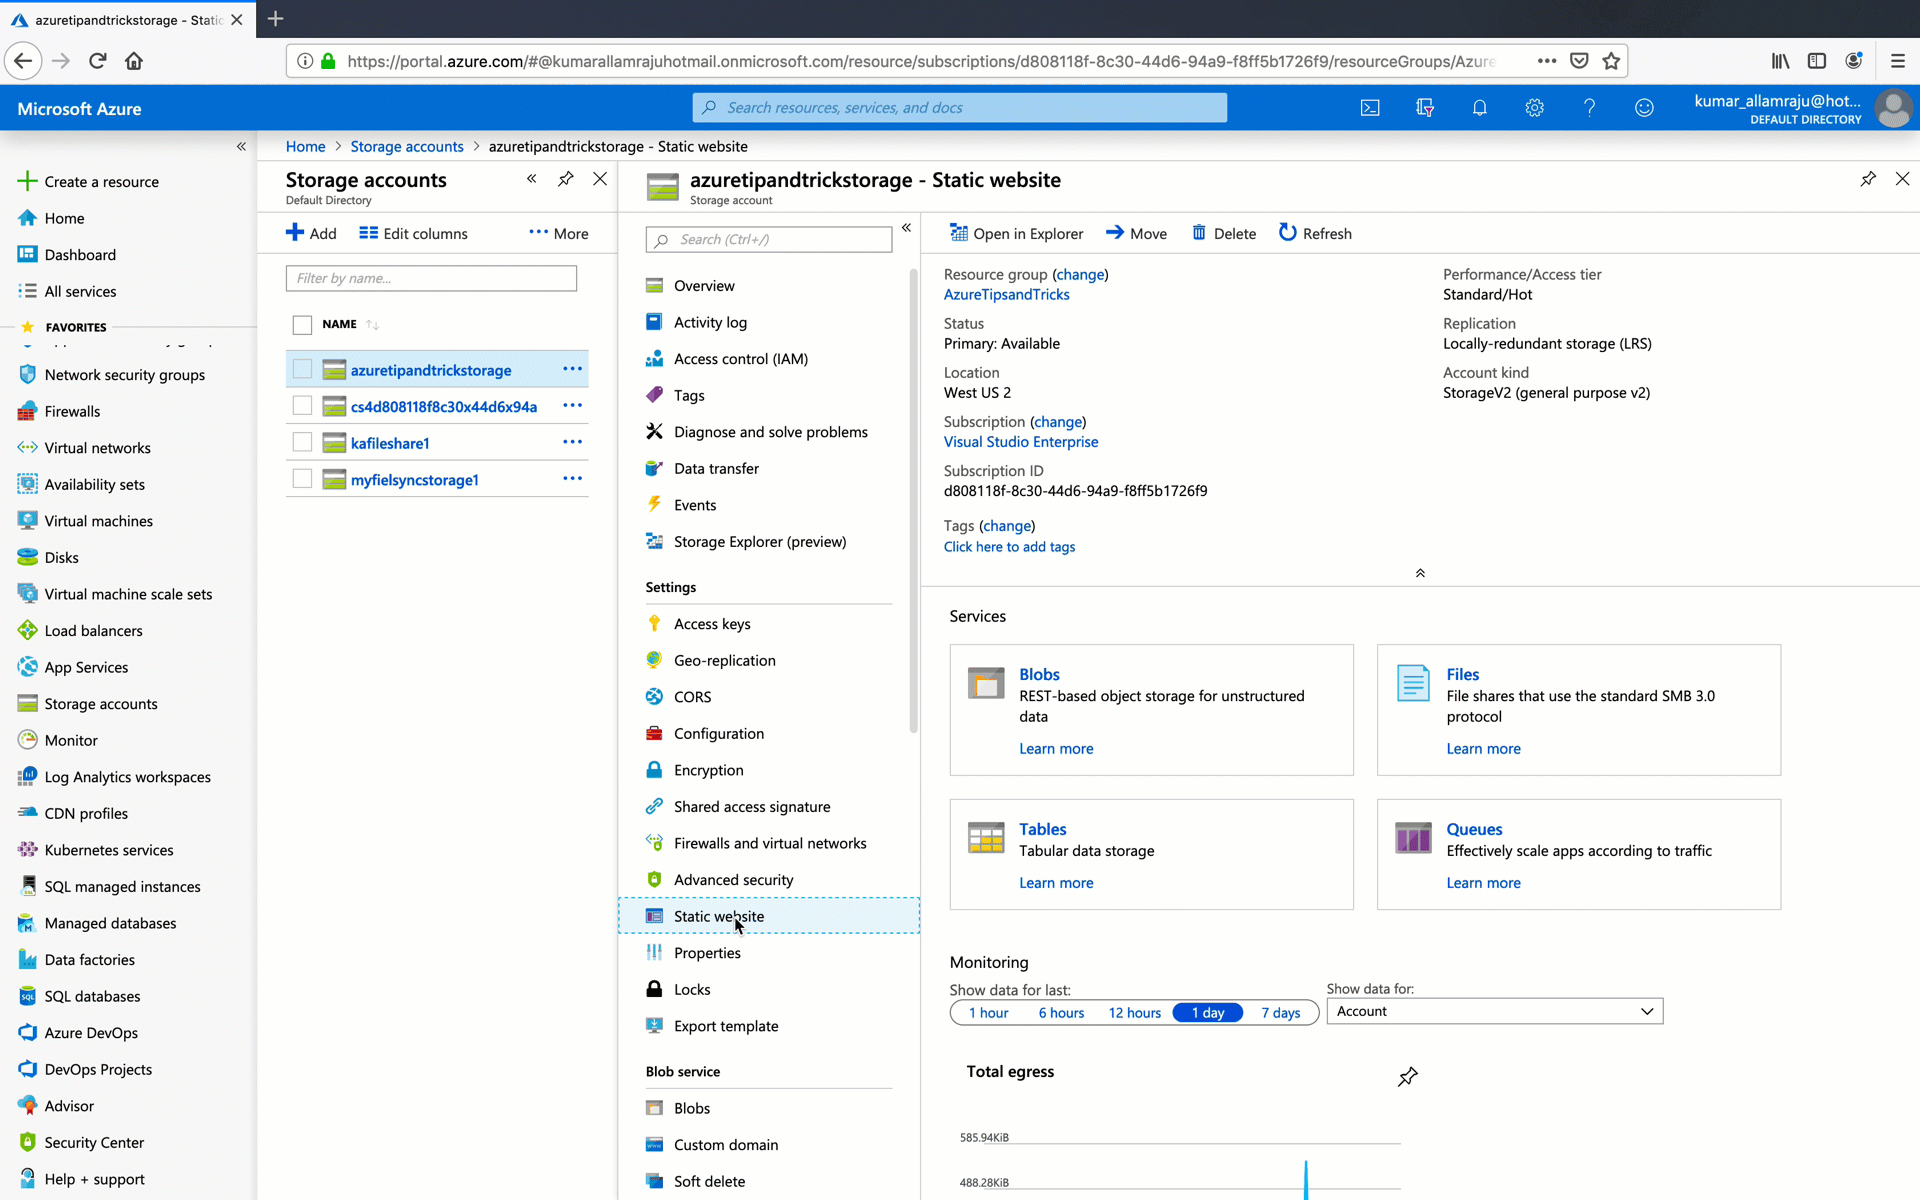Expand More options in Storage accounts
The height and width of the screenshot is (1200, 1920).
click(x=559, y=233)
